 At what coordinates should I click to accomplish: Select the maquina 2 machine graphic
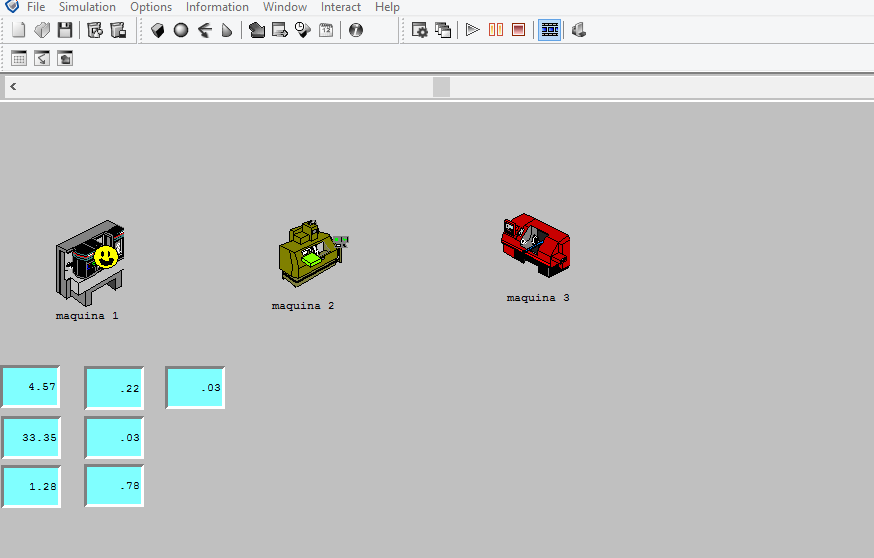pyautogui.click(x=313, y=254)
